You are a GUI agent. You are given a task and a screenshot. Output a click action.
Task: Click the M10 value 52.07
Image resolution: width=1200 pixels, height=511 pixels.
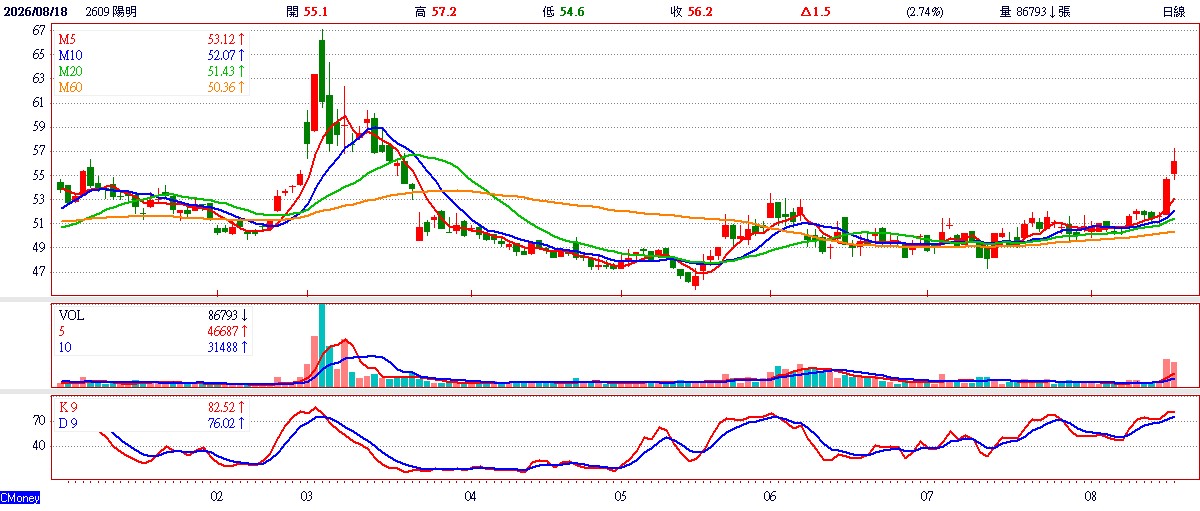pos(221,55)
